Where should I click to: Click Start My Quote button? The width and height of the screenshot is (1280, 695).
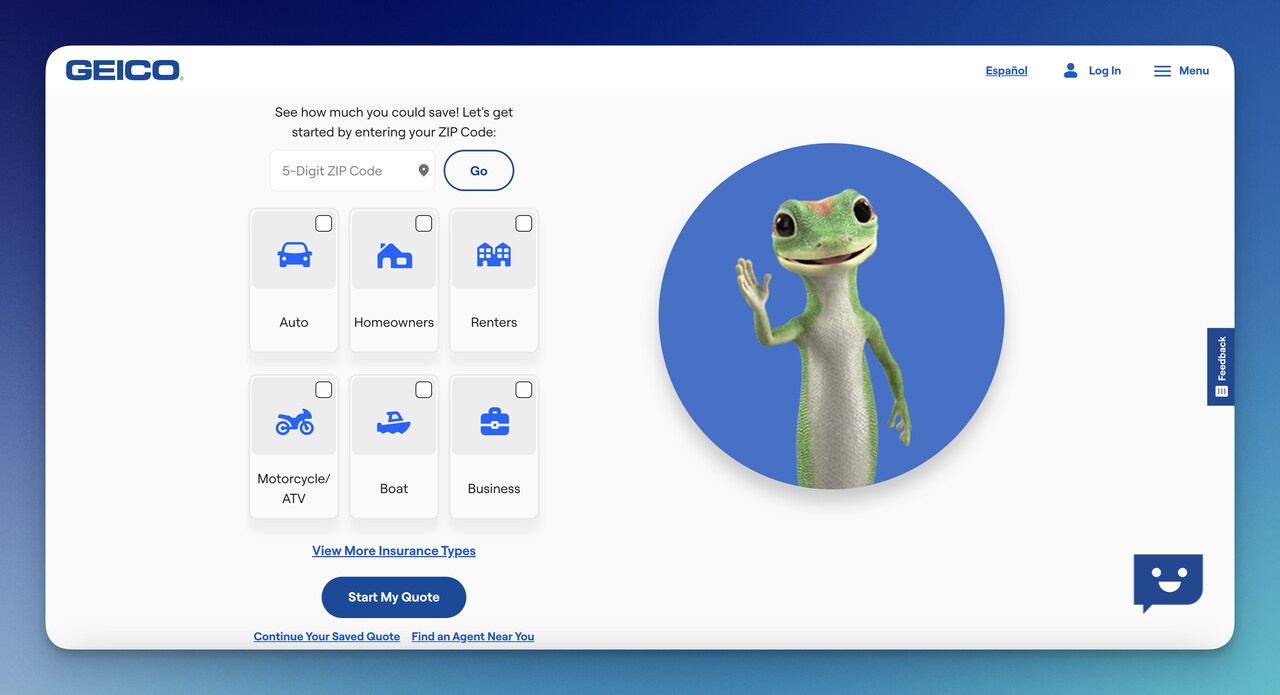(394, 597)
